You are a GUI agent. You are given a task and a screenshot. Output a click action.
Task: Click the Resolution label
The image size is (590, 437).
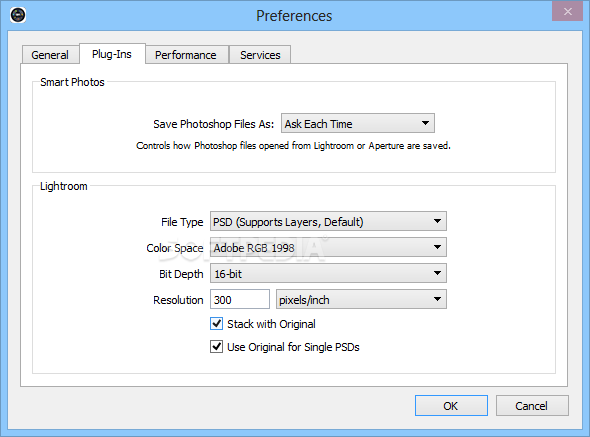pos(178,300)
